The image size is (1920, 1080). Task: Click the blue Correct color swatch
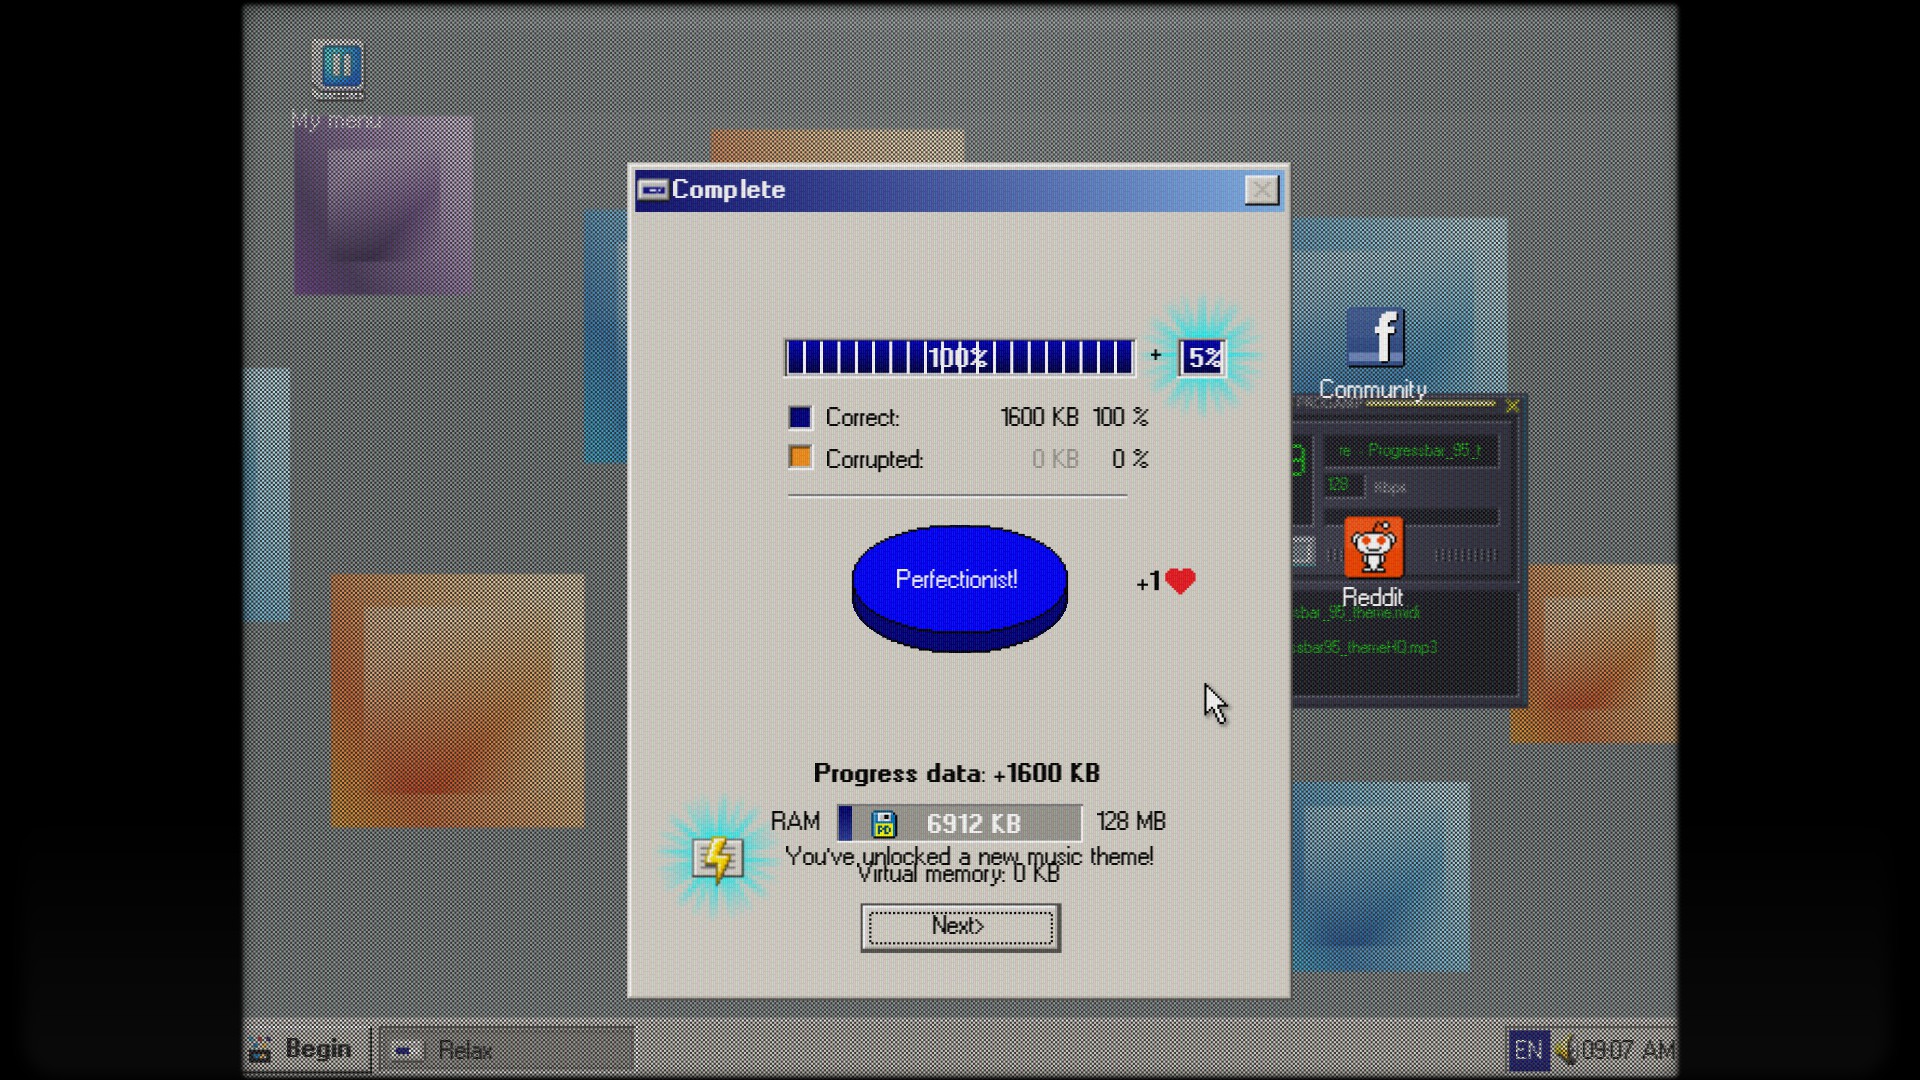click(x=800, y=417)
